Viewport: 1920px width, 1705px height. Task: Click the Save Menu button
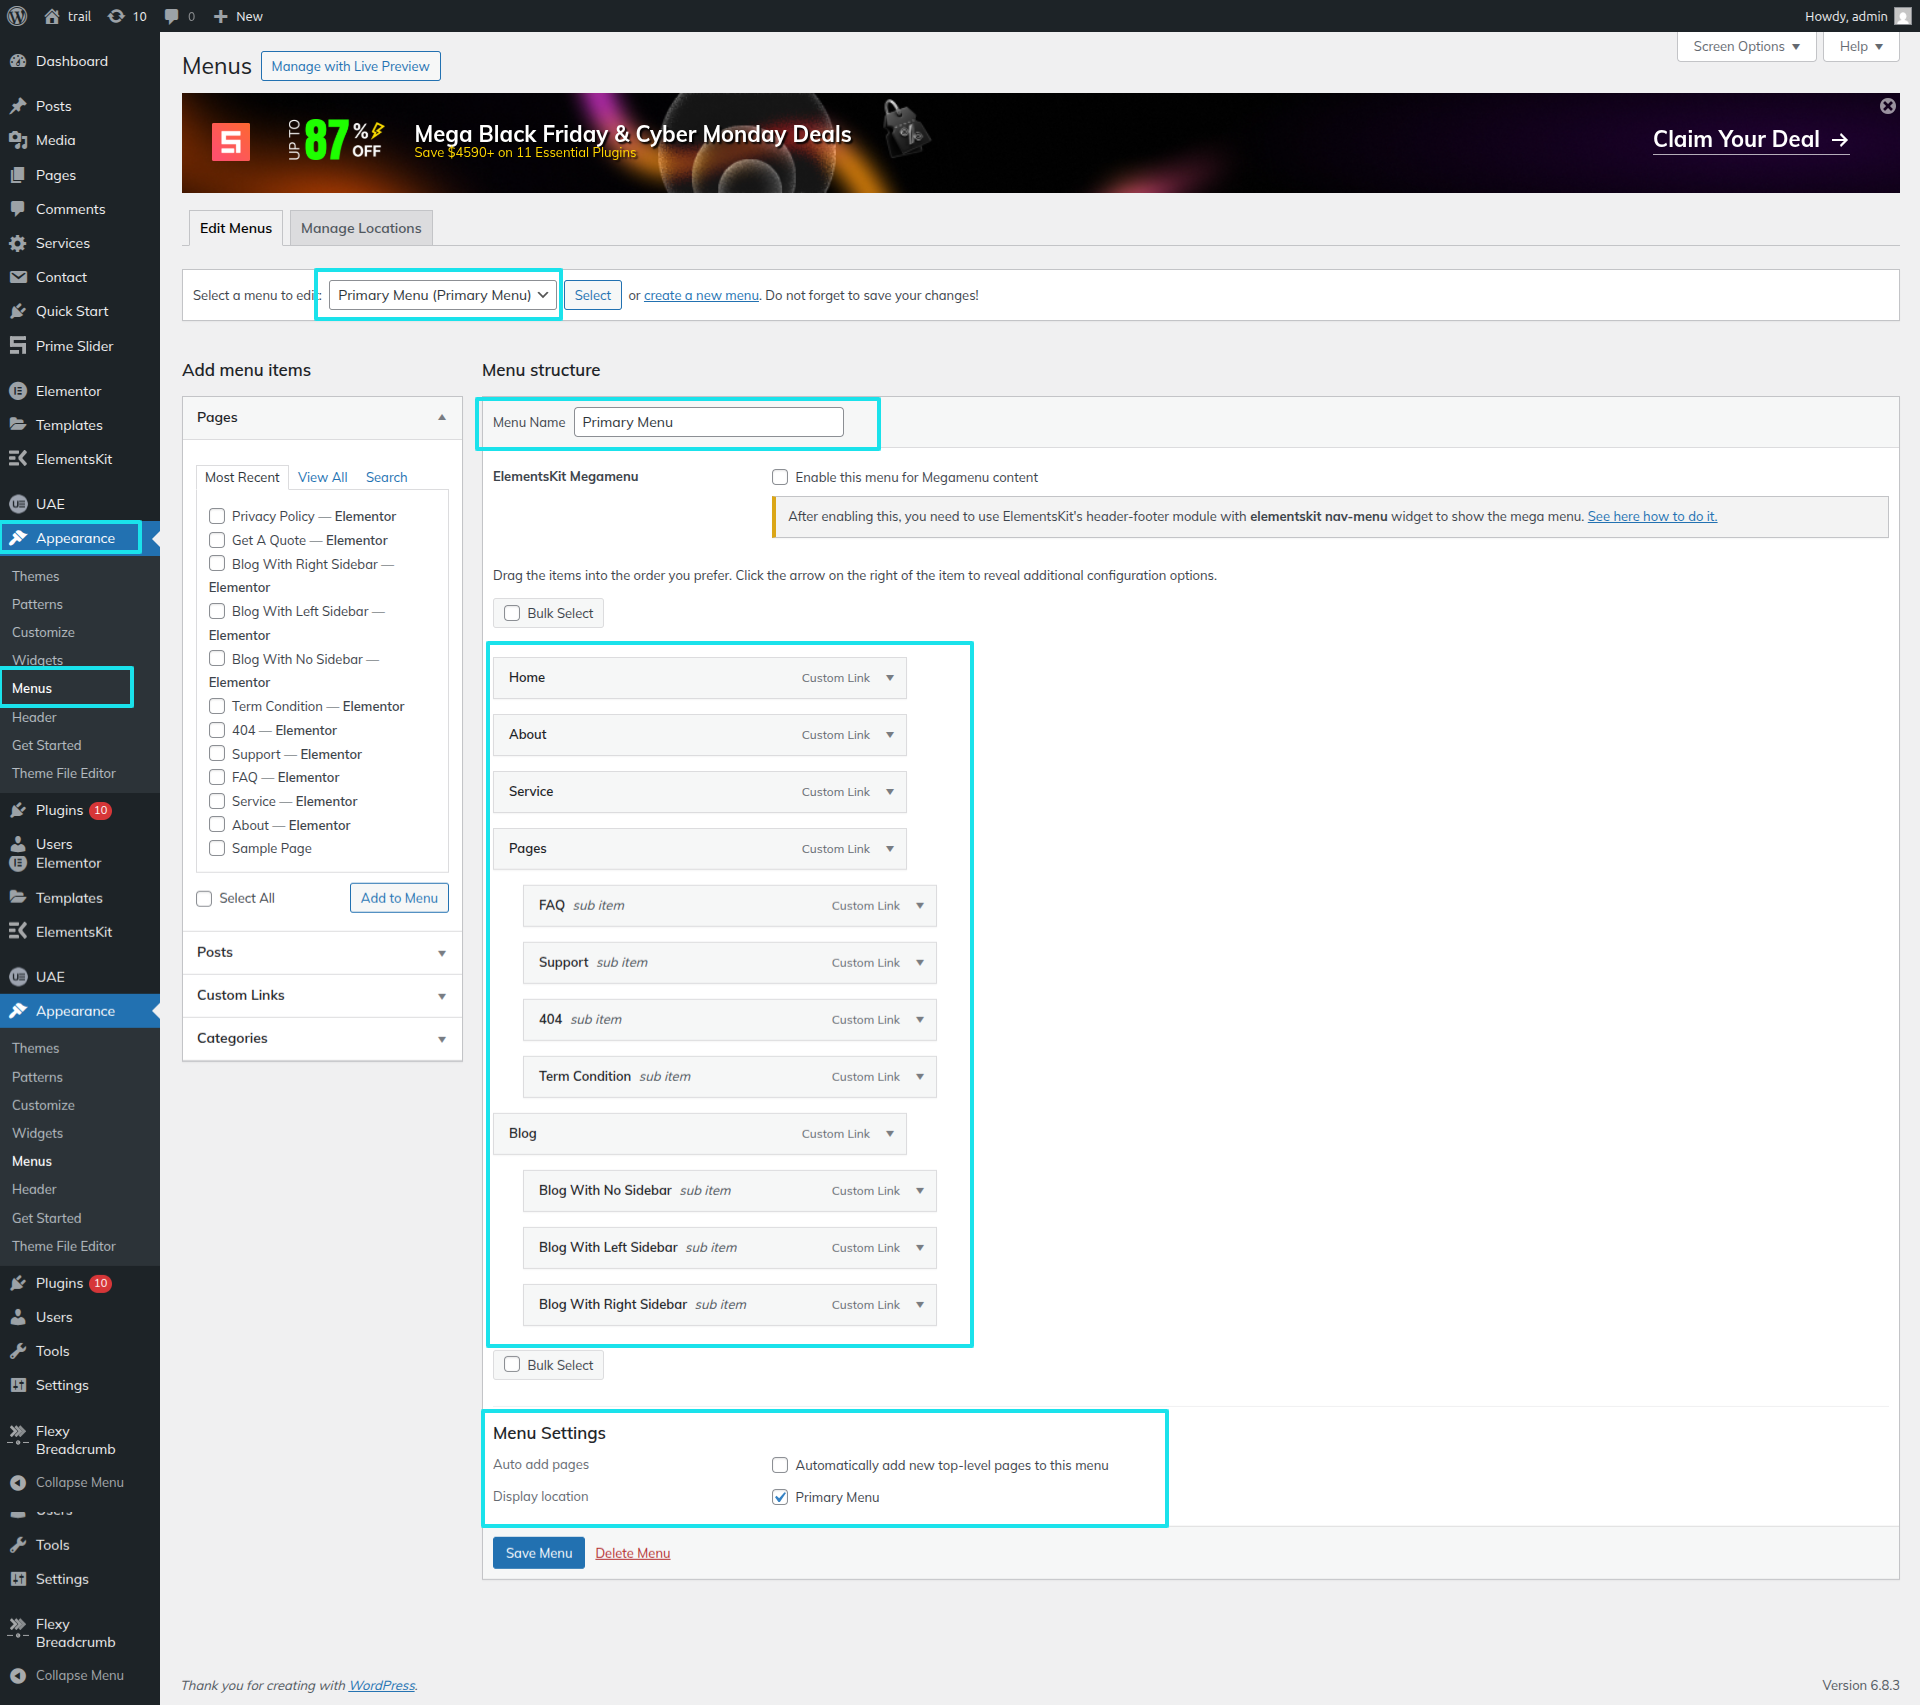(x=538, y=1553)
